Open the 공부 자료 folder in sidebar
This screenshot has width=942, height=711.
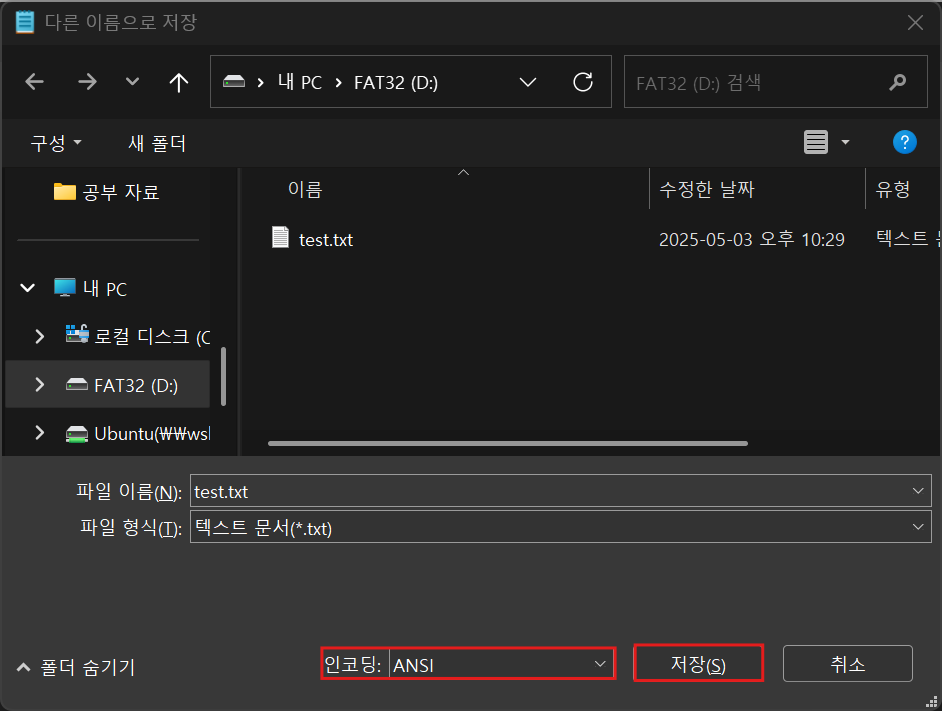pos(106,192)
